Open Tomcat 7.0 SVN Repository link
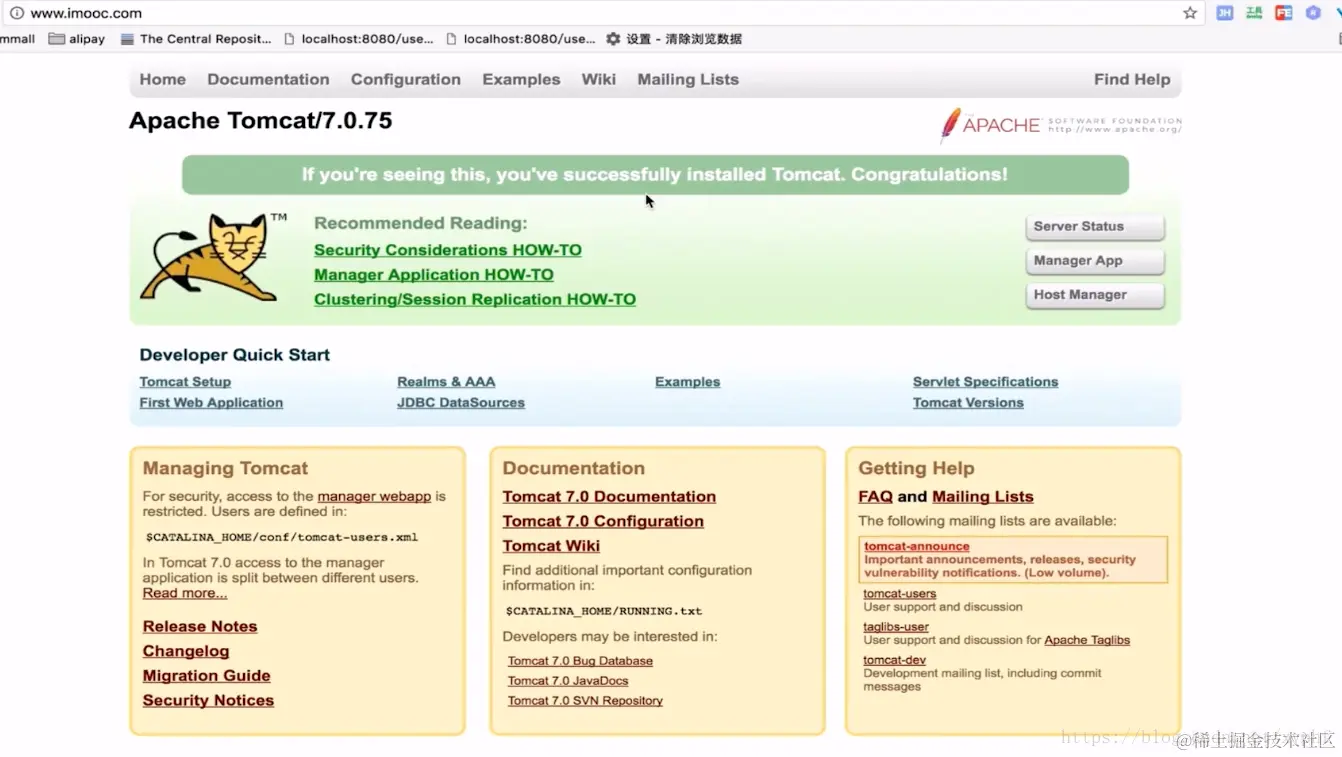 pyautogui.click(x=585, y=701)
